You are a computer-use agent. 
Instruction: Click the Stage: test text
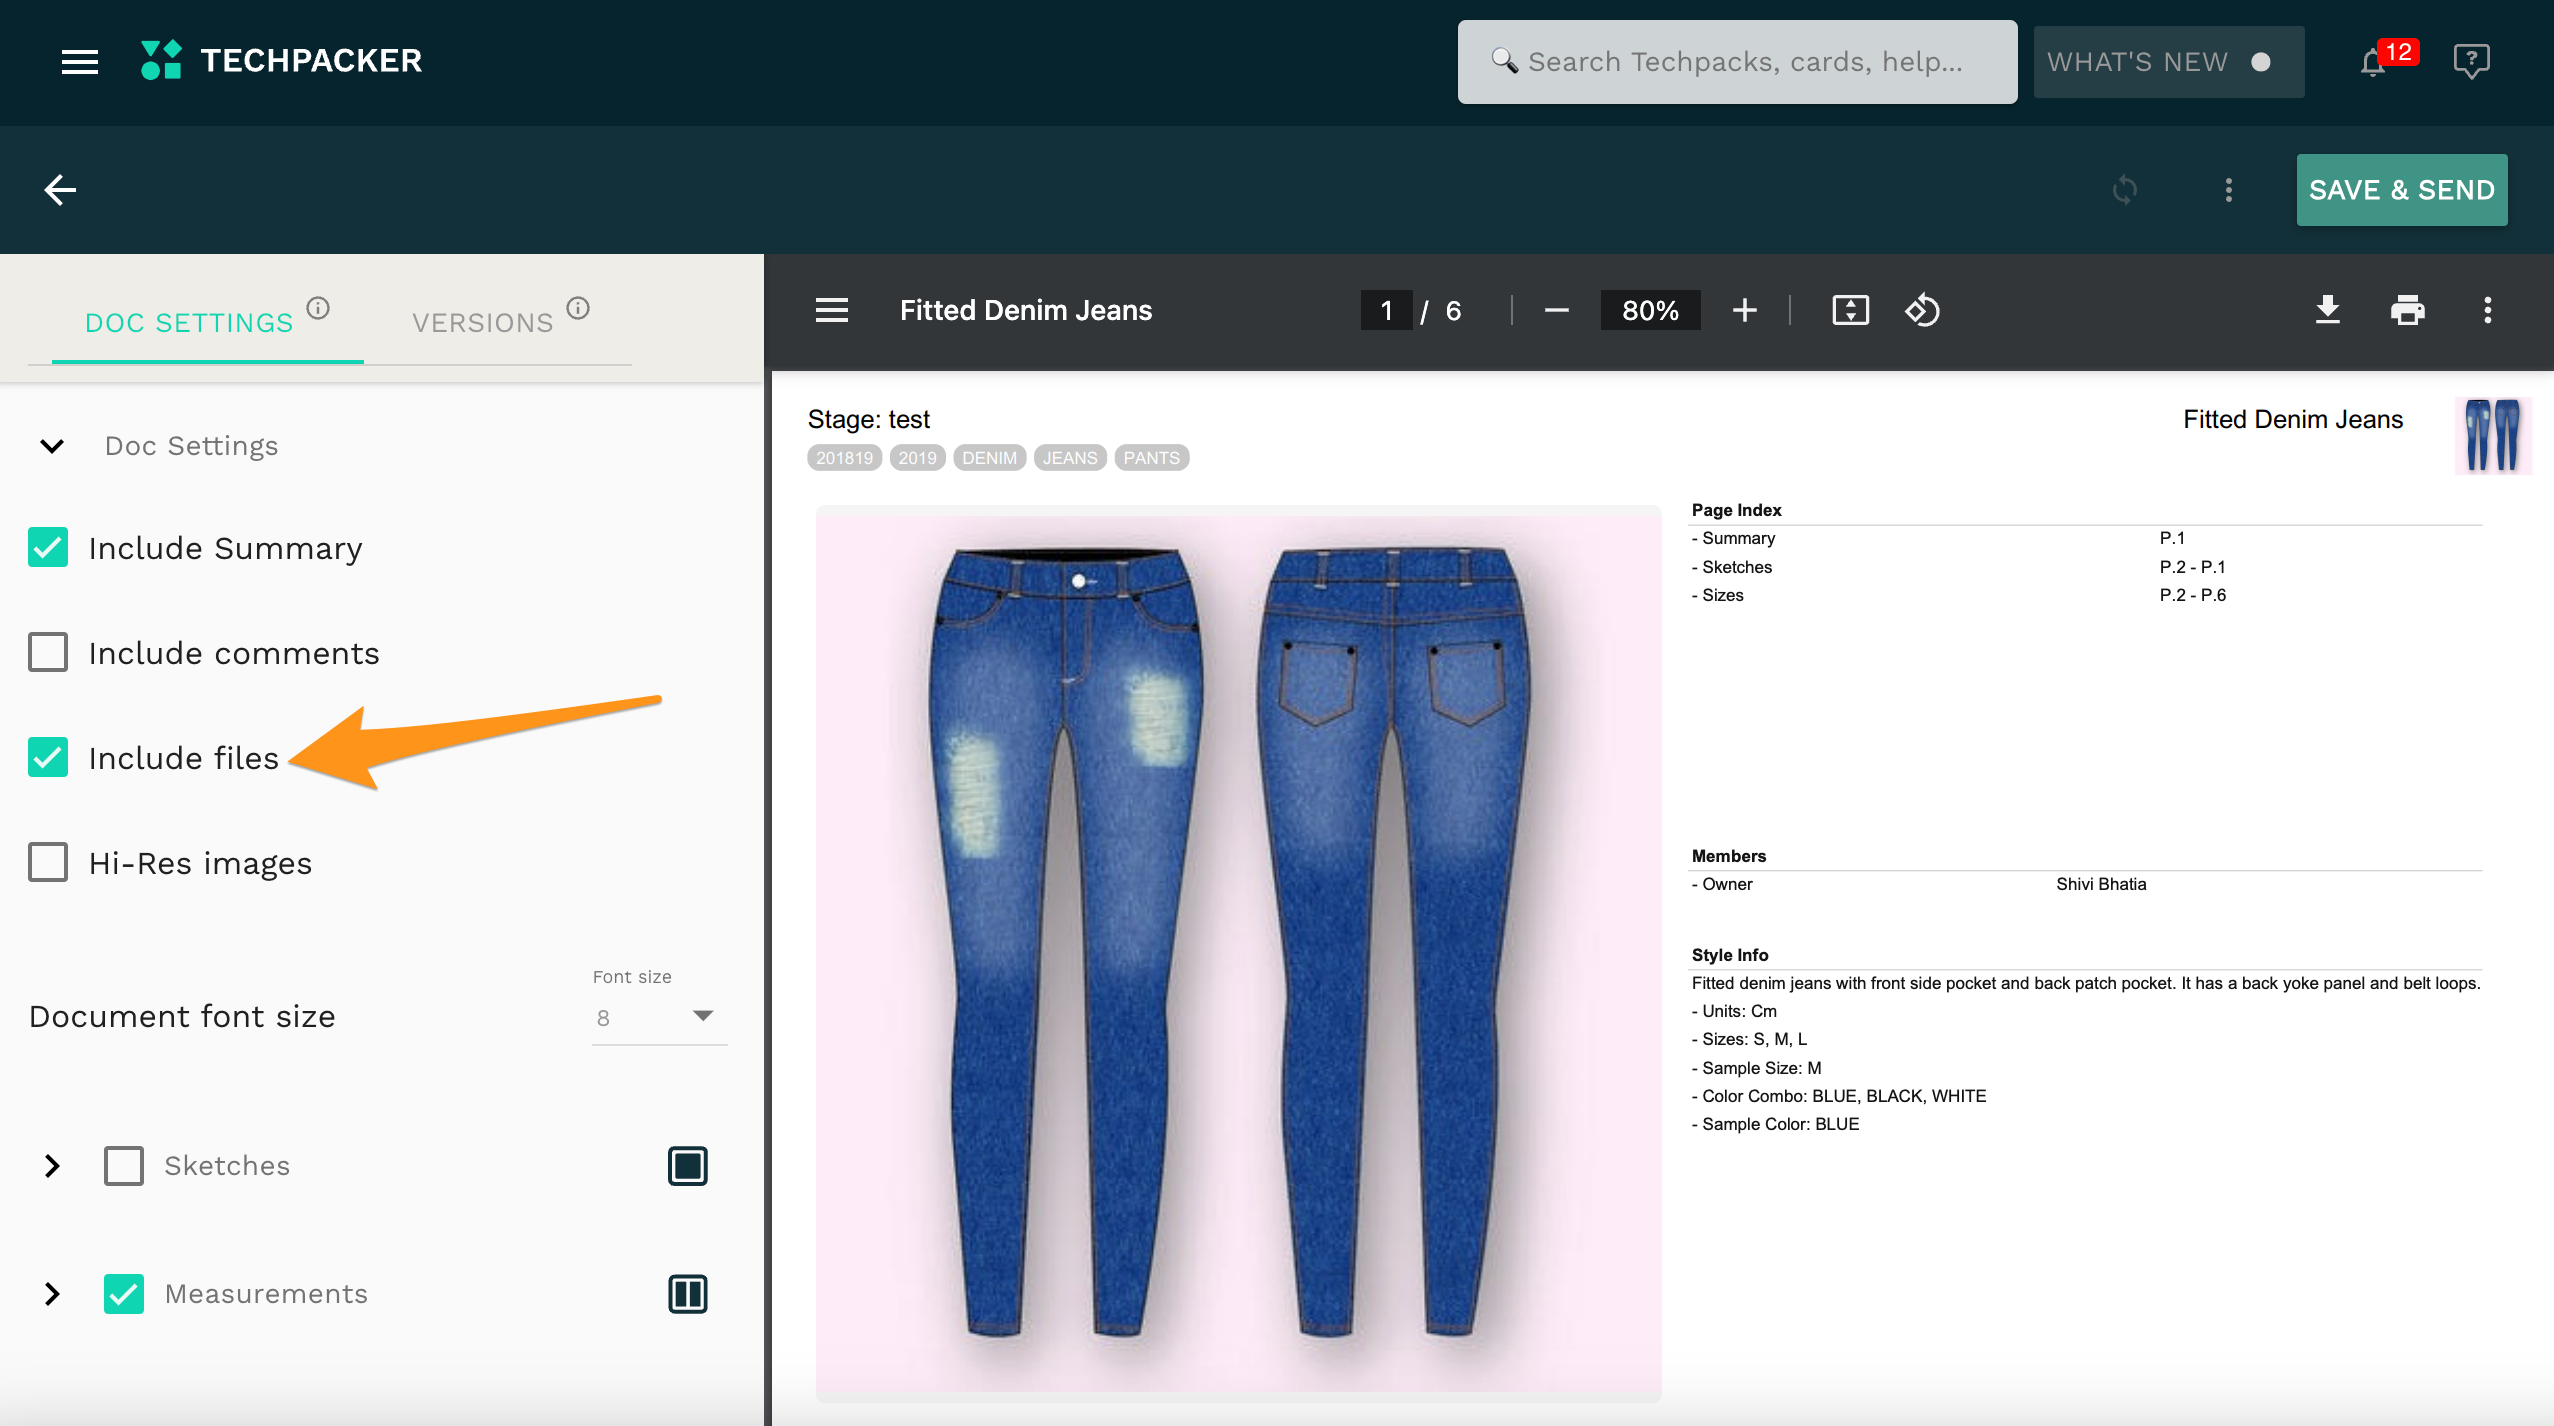pos(868,419)
